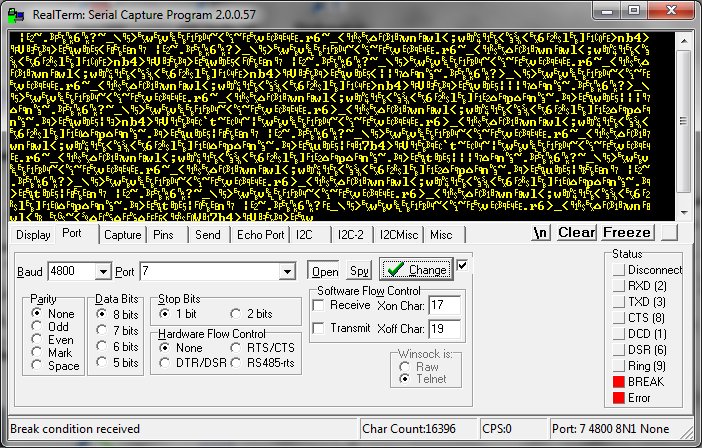Open the I2CMisc tab
This screenshot has width=702, height=448.
398,235
